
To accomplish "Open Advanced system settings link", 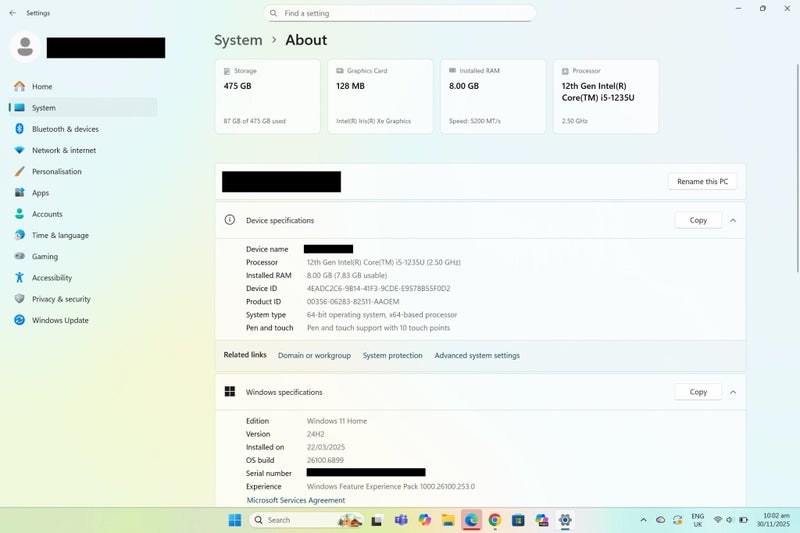I will (x=477, y=356).
